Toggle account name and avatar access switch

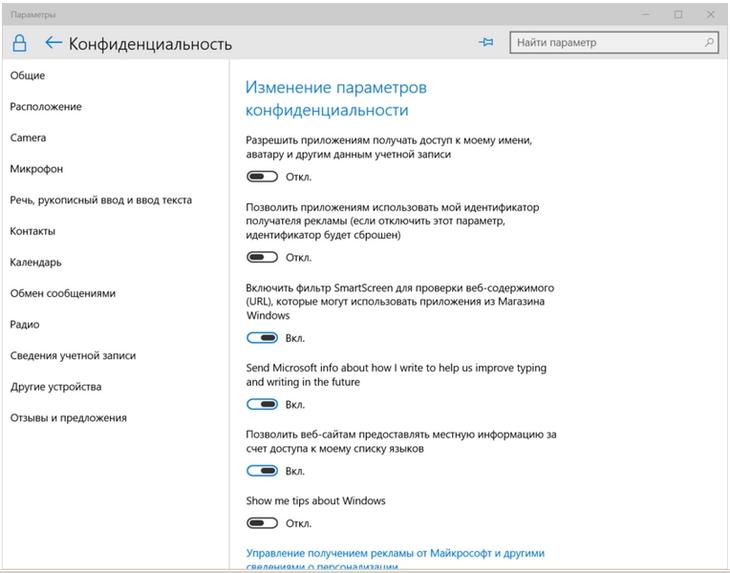[262, 177]
